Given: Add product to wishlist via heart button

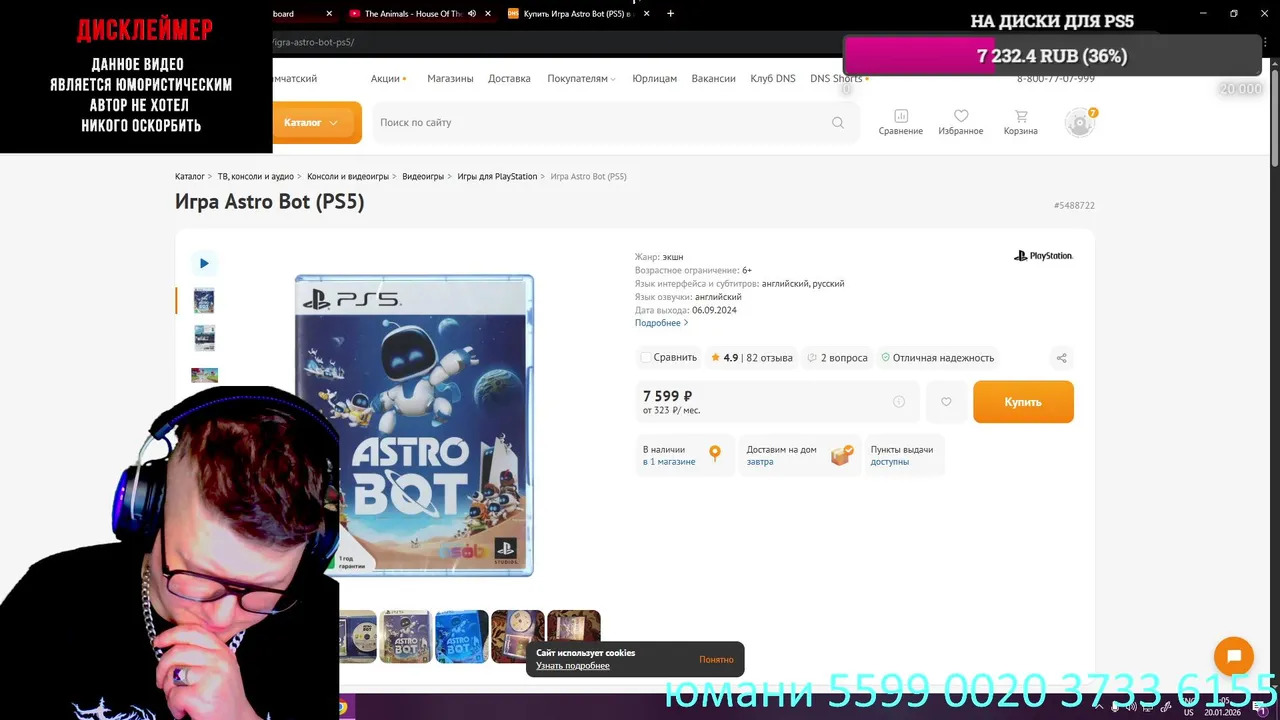Looking at the screenshot, I should tap(946, 402).
